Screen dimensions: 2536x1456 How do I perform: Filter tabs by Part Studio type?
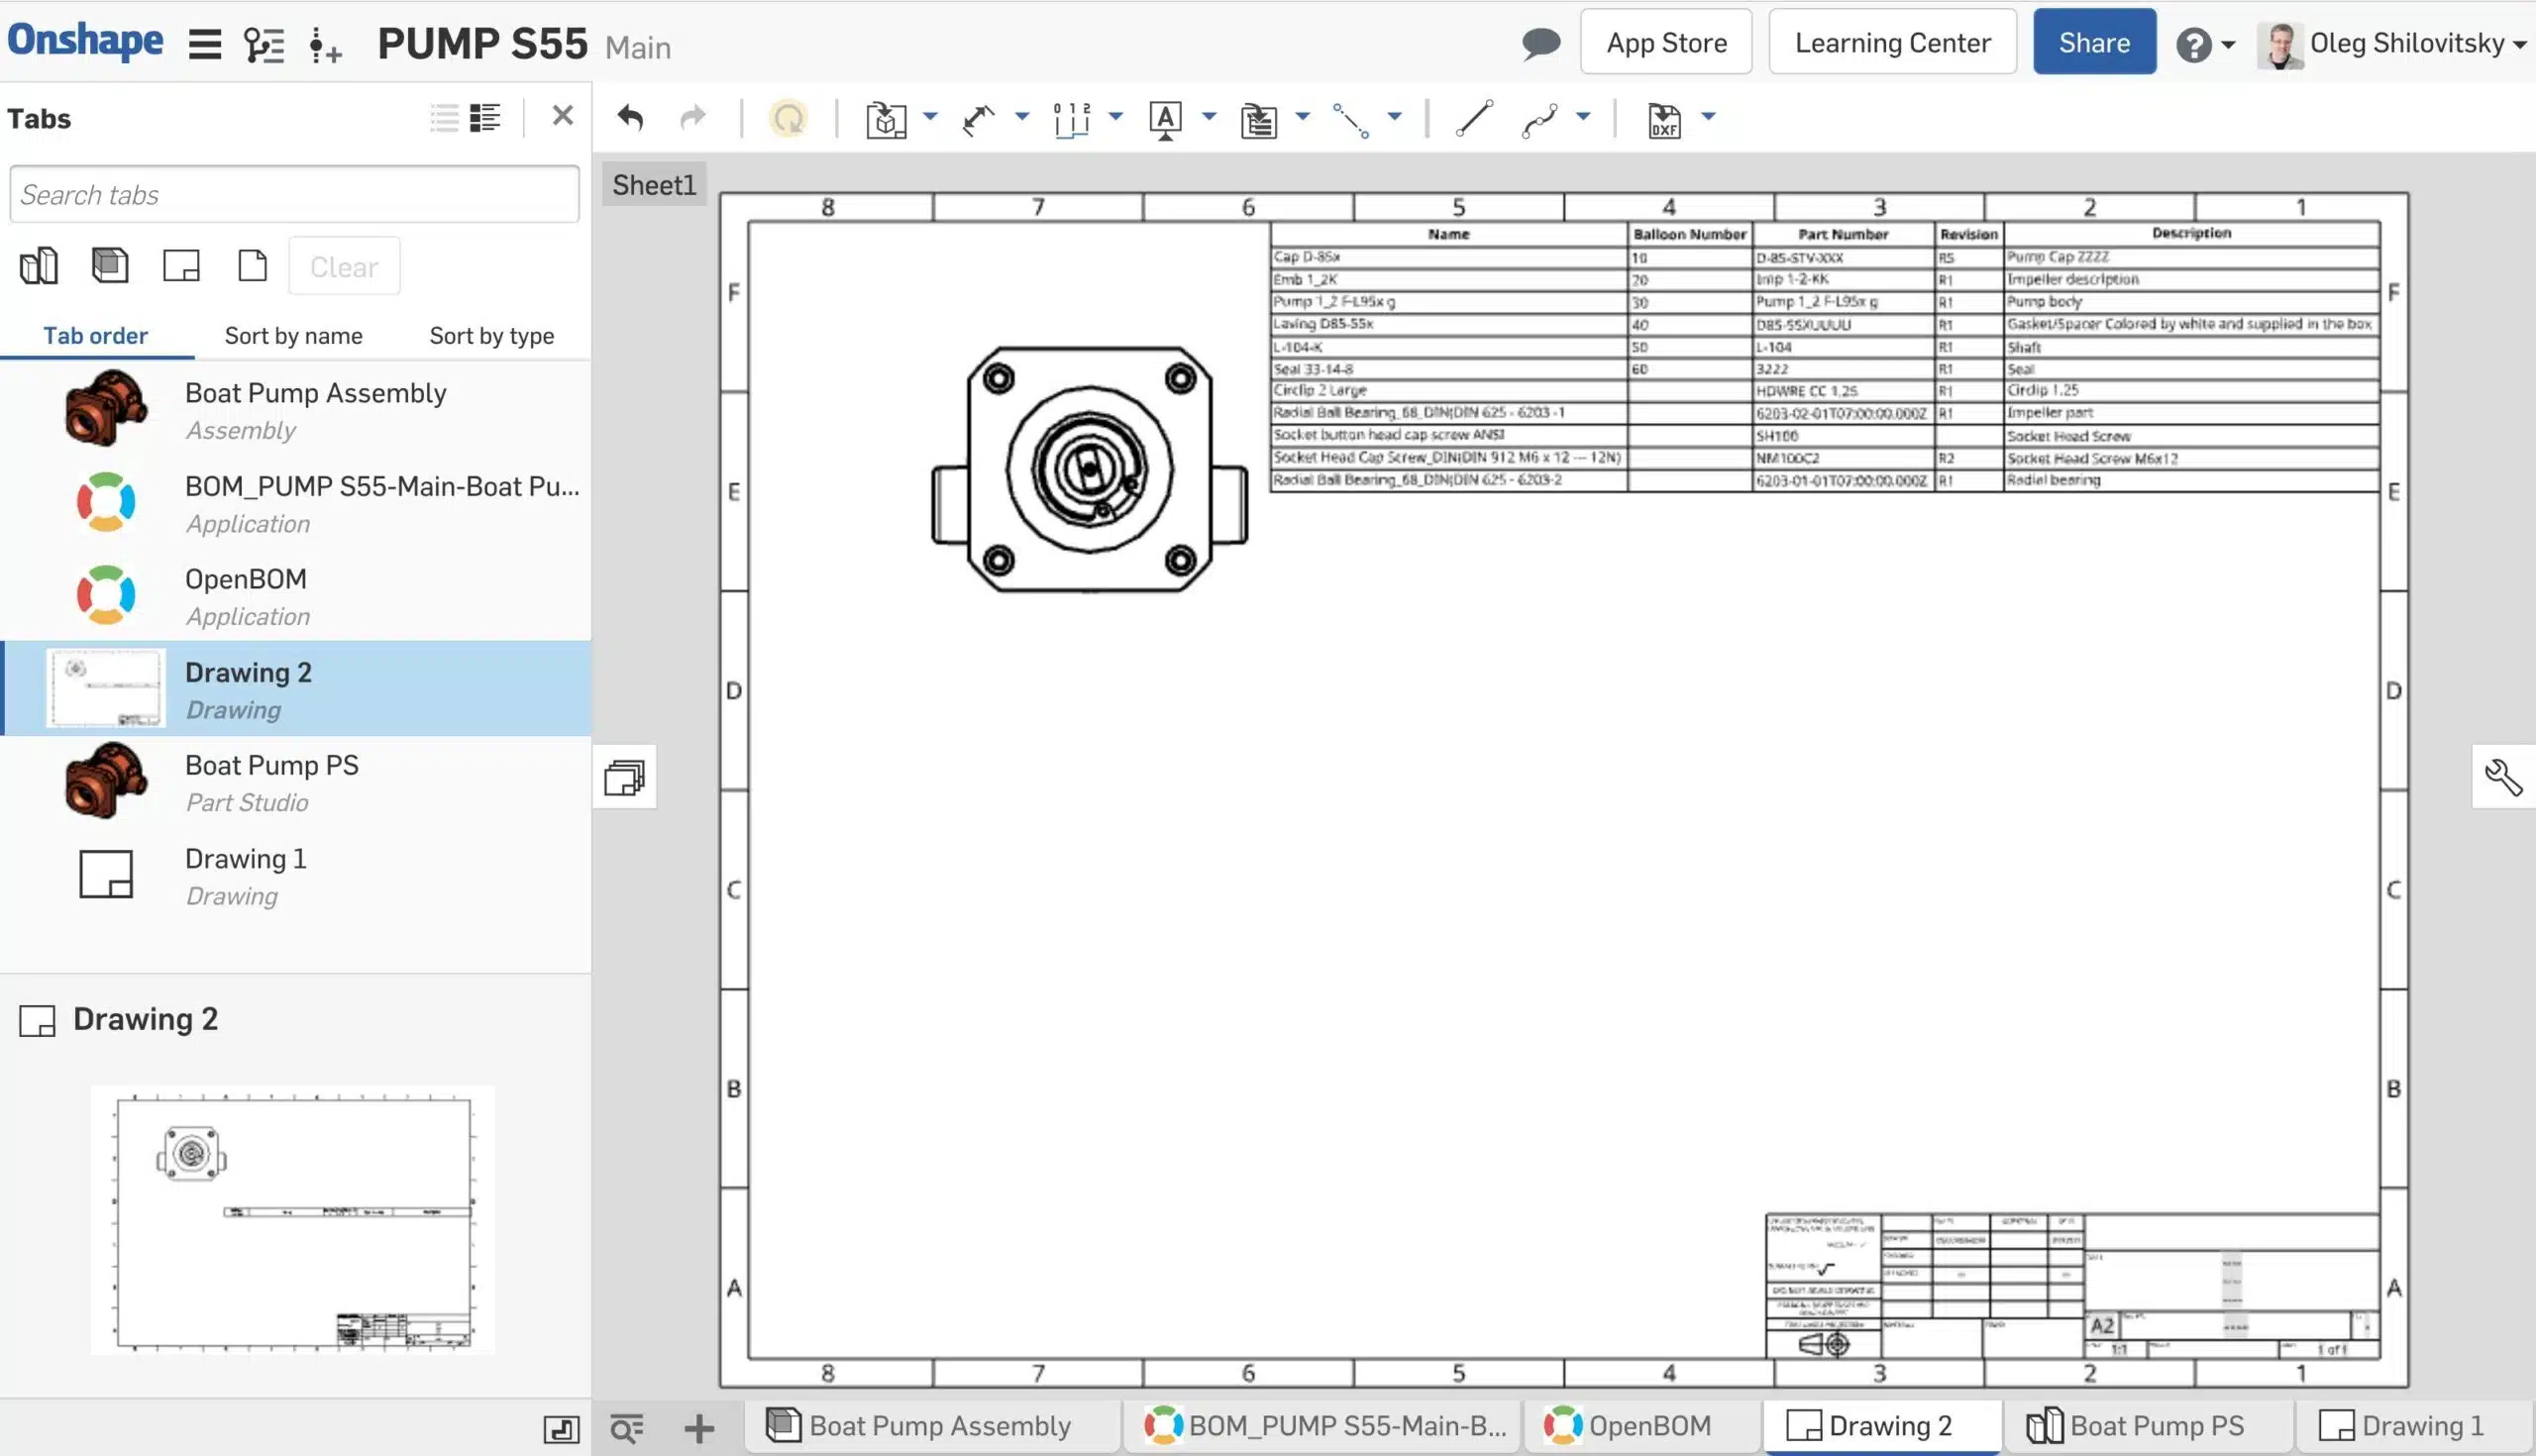coord(39,266)
